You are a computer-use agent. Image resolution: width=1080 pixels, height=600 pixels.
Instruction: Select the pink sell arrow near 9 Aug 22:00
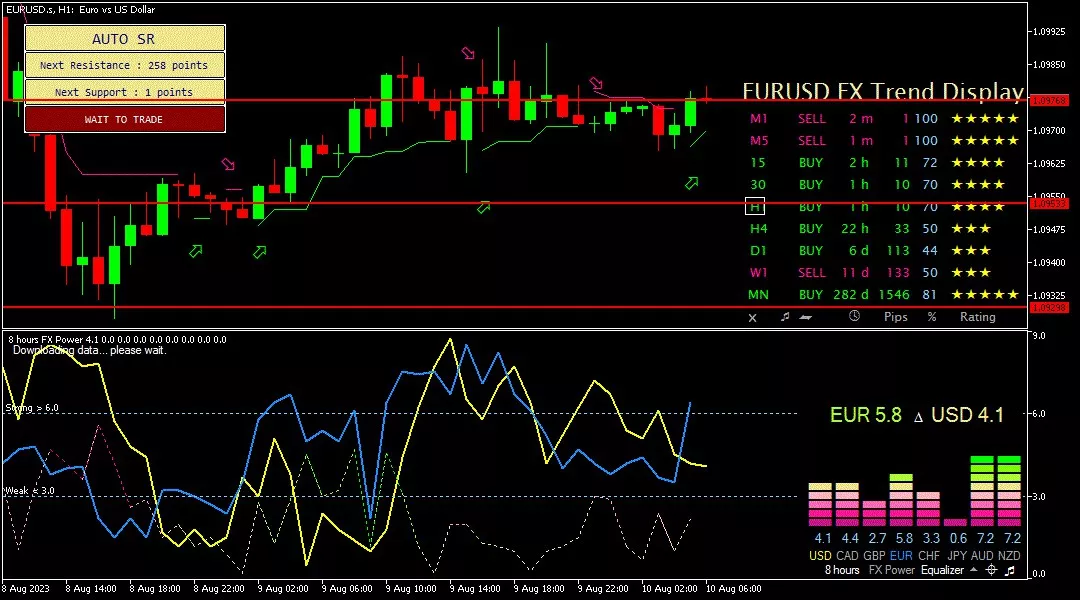pos(596,83)
